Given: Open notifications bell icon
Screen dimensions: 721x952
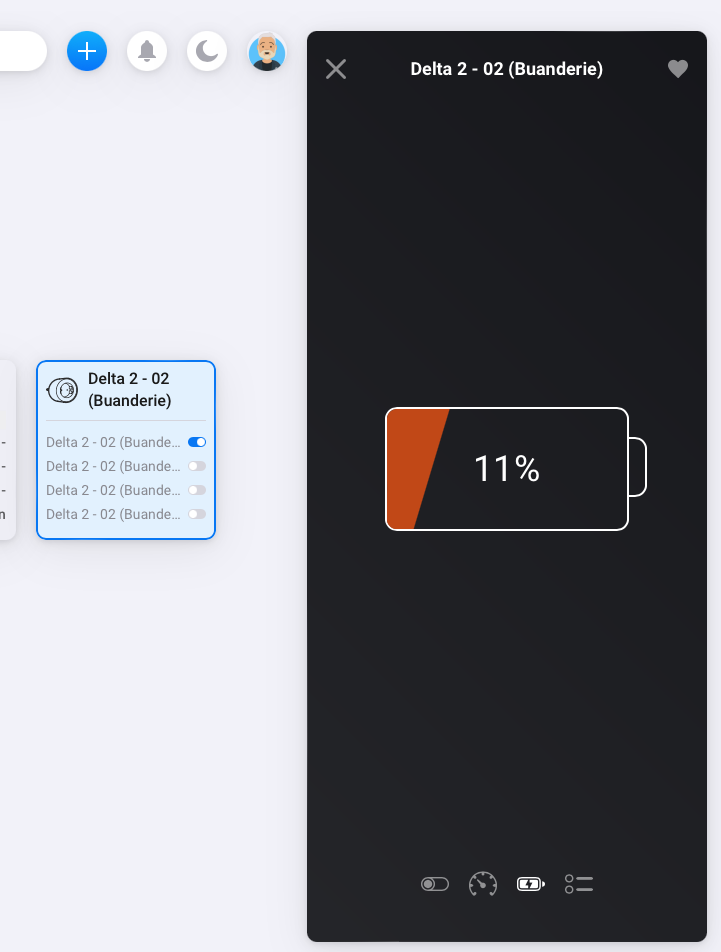Looking at the screenshot, I should (x=147, y=51).
